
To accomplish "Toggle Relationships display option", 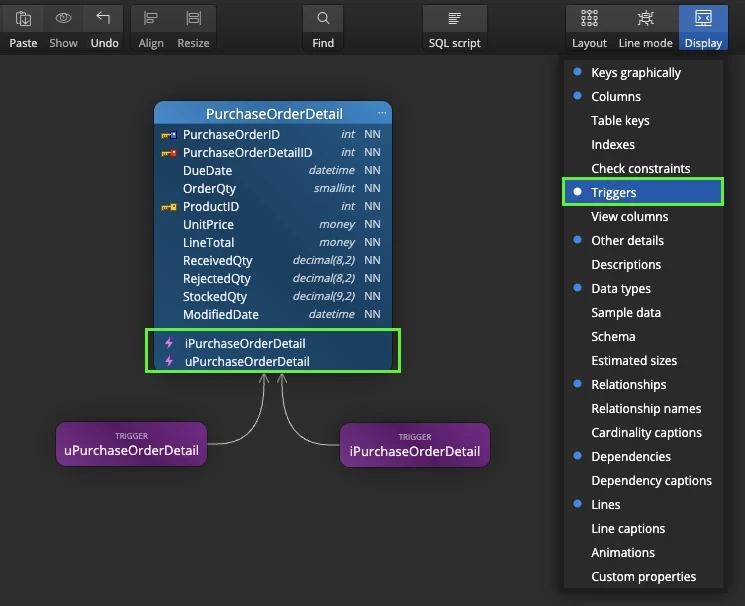I will 643,385.
